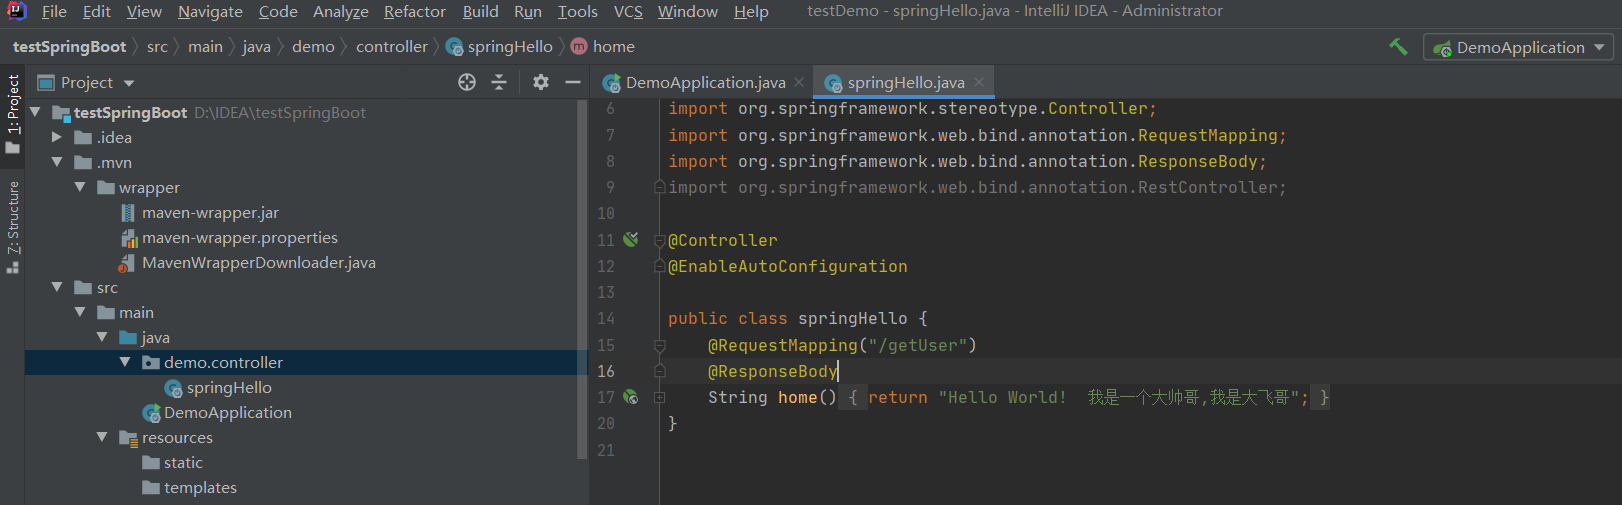This screenshot has width=1622, height=505.
Task: Toggle the Z: Structure side tab
Action: (13, 227)
